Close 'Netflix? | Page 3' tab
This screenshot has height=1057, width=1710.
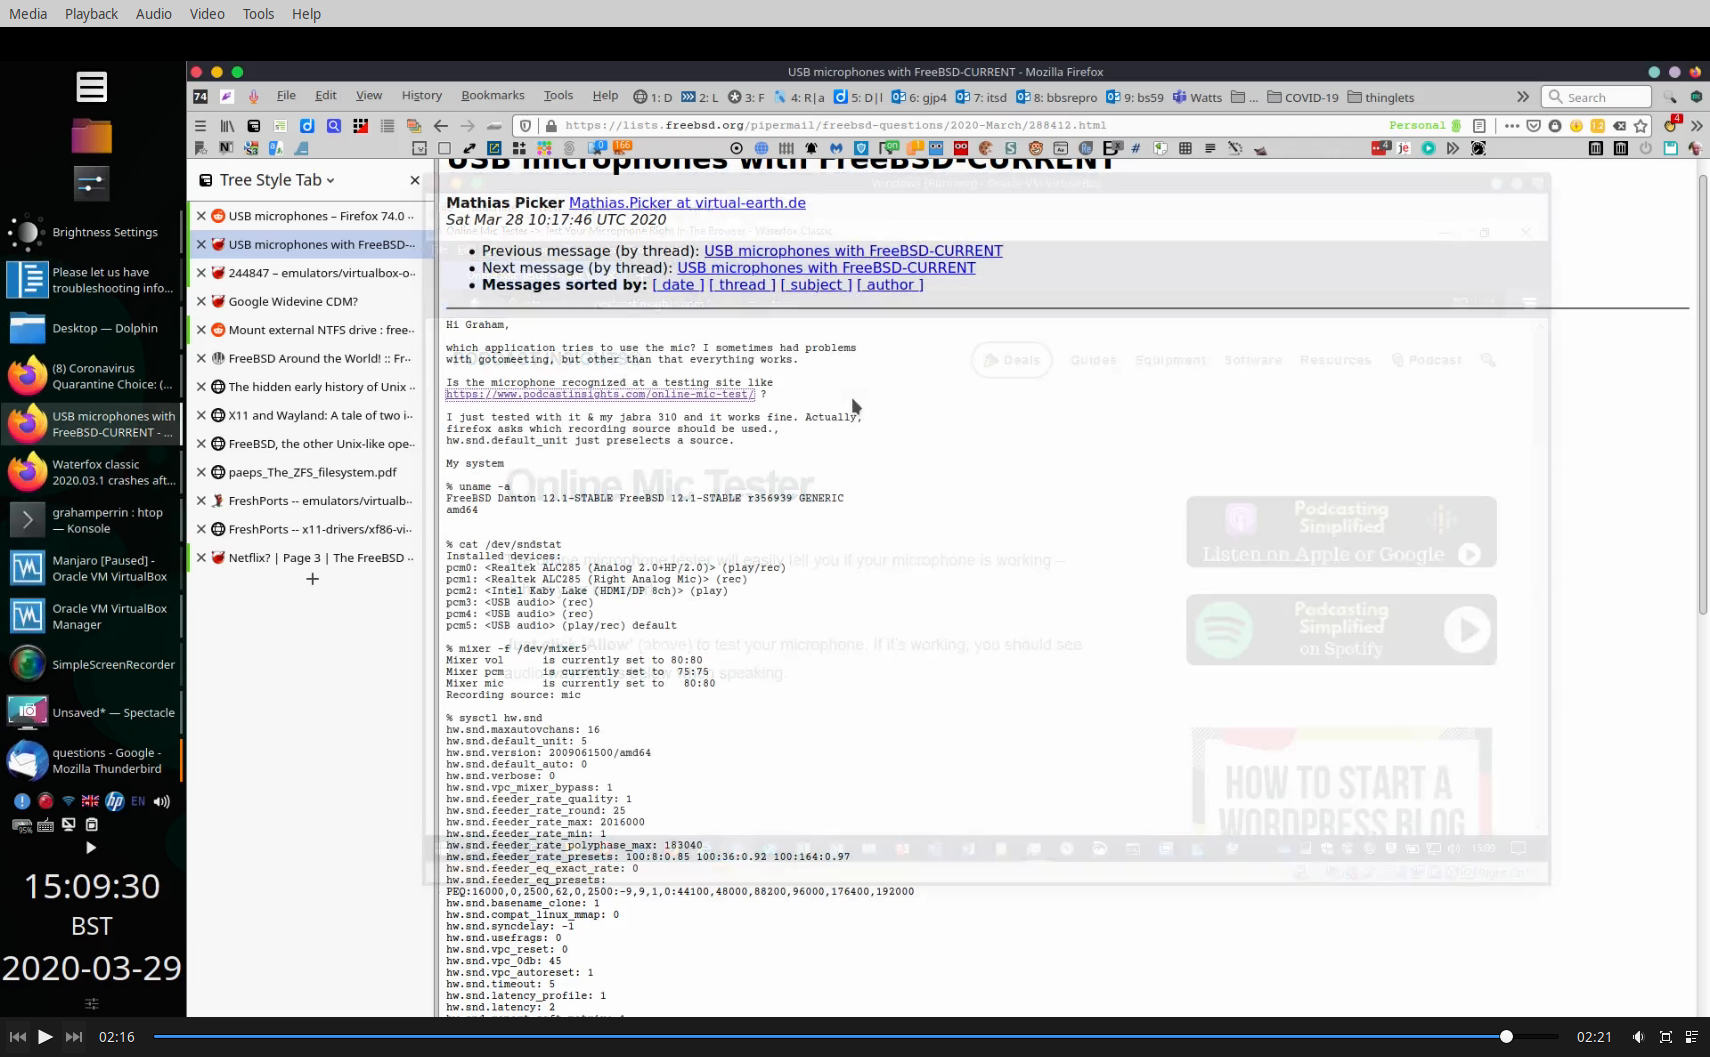click(201, 558)
